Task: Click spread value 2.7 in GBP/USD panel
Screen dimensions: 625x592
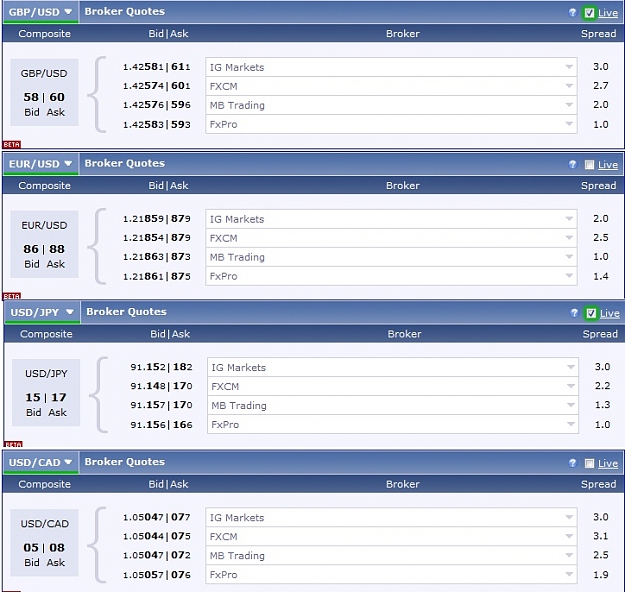Action: point(601,86)
